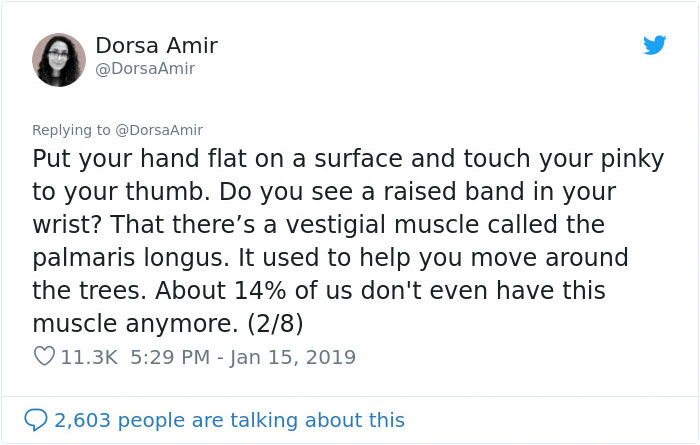Click the 'Replying to' label text

pyautogui.click(x=72, y=130)
